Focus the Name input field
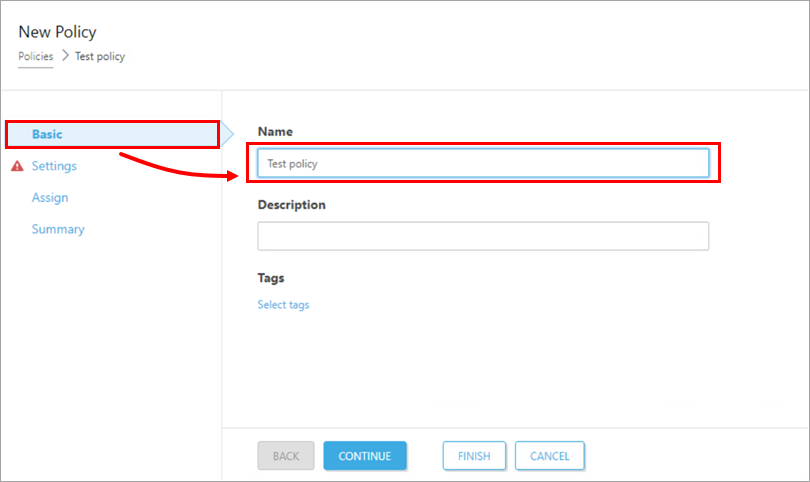This screenshot has width=810, height=482. point(483,163)
